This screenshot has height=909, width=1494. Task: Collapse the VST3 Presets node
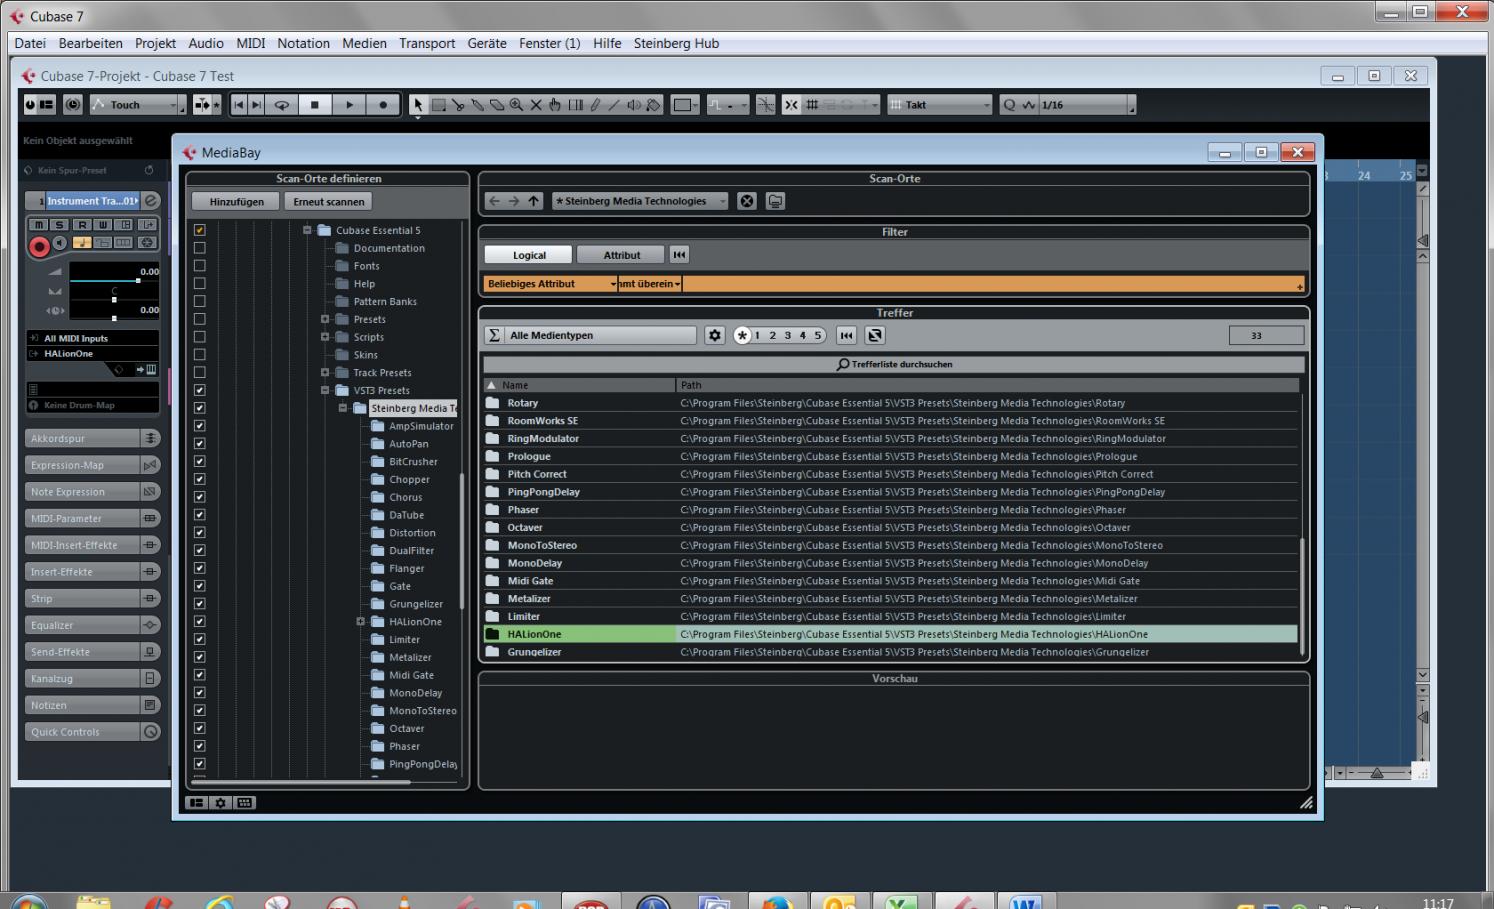coord(325,390)
